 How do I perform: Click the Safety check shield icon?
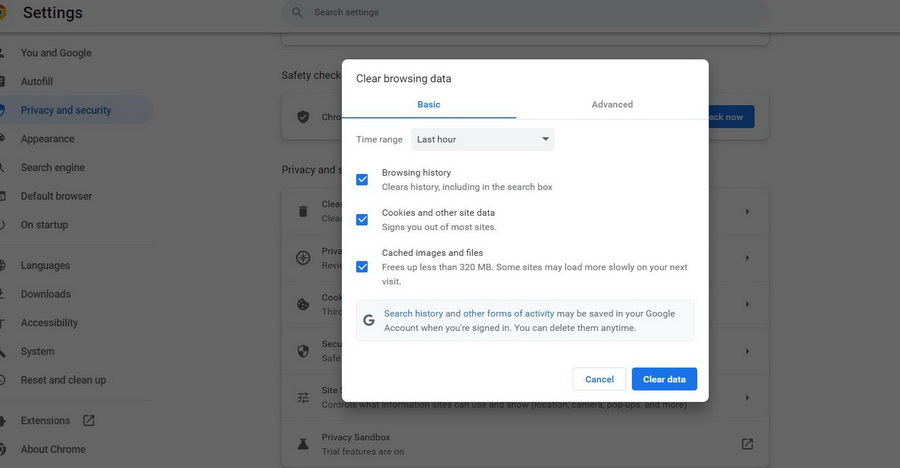[x=303, y=117]
